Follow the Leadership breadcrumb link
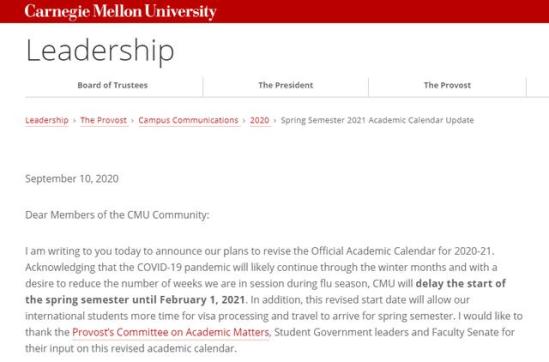The image size is (549, 362). tap(47, 120)
